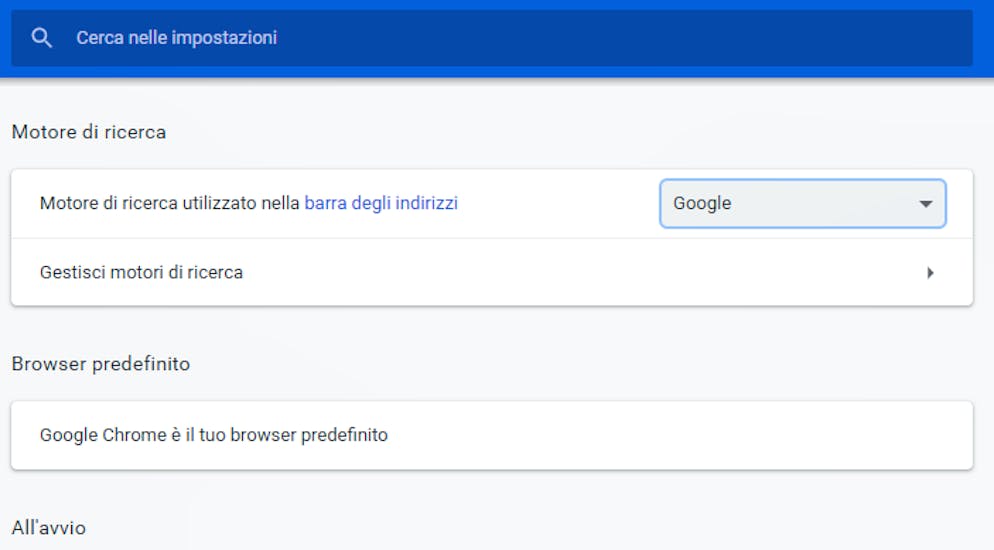The width and height of the screenshot is (994, 550).
Task: Click the caret arrow on the Google selector
Action: 926,204
